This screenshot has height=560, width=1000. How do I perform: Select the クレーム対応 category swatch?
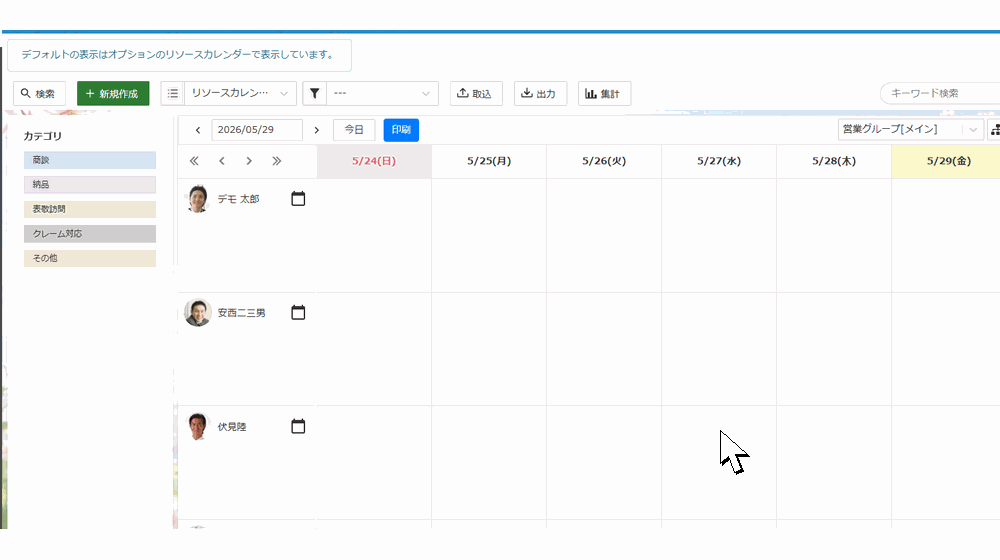coord(90,233)
